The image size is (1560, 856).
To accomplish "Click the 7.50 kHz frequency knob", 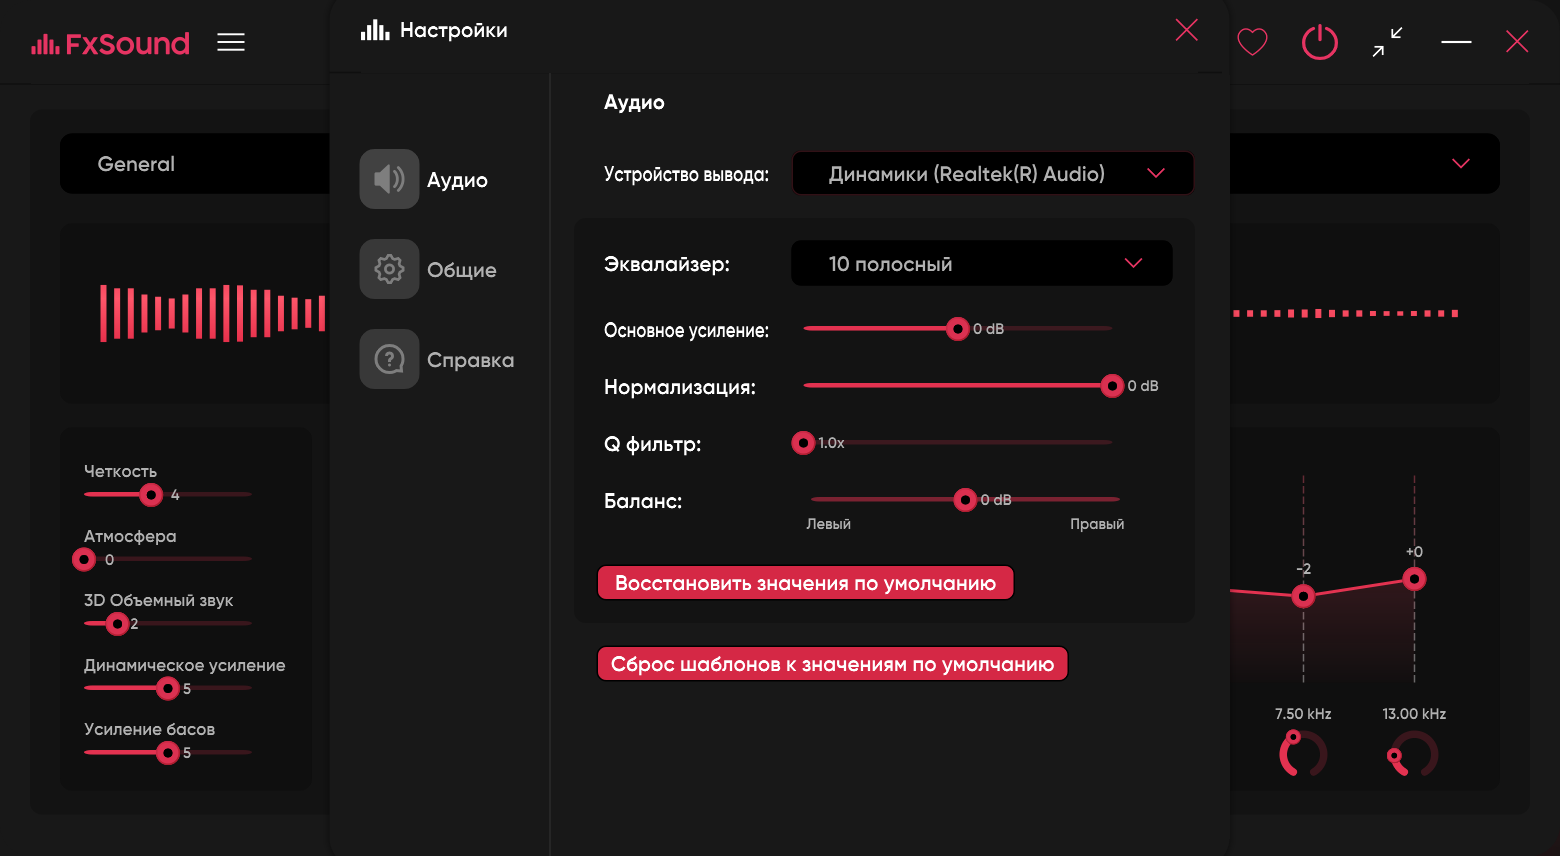I will coord(1302,754).
